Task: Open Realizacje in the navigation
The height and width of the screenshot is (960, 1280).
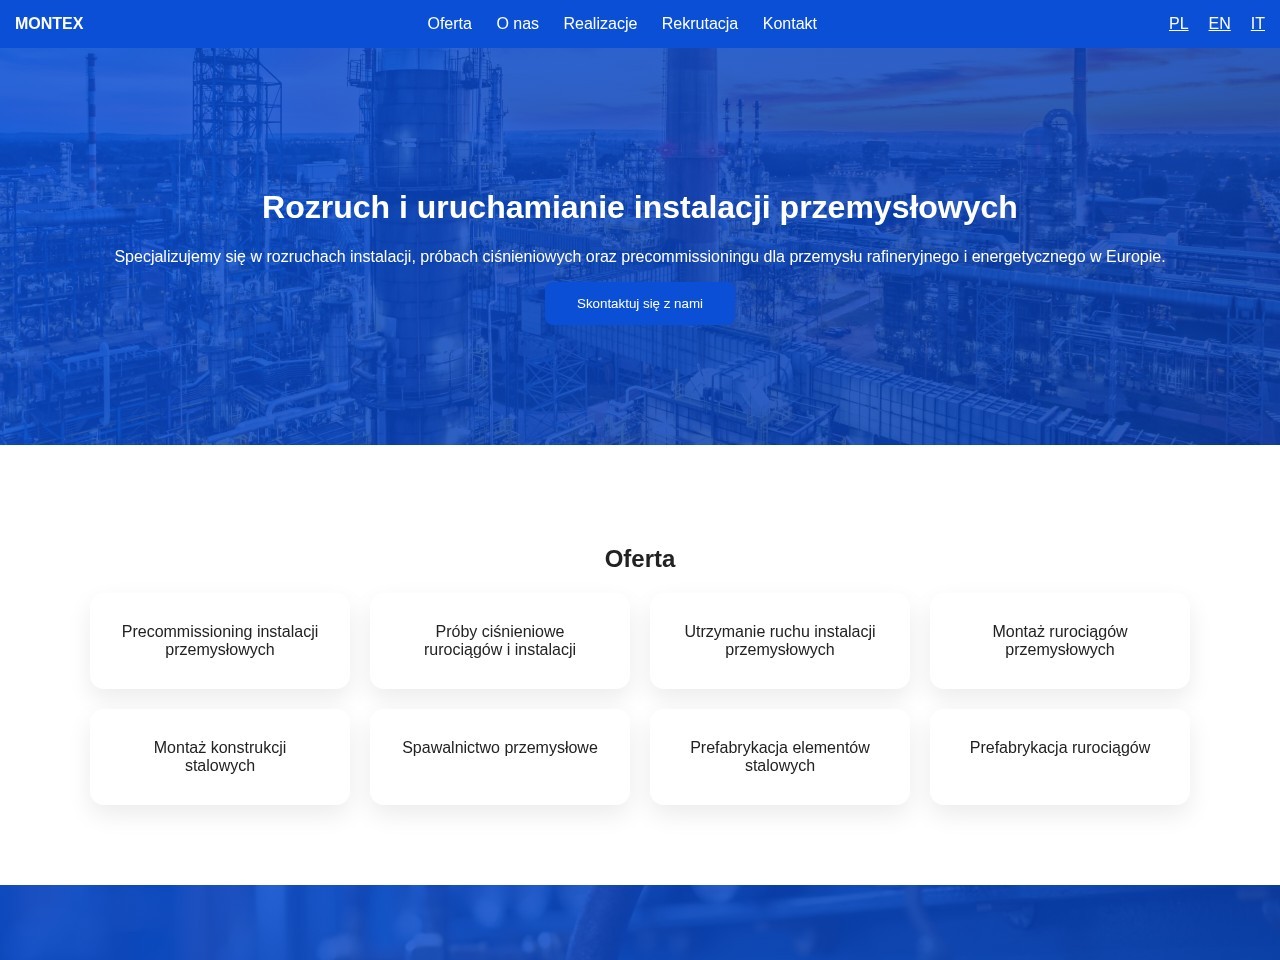Action: [x=600, y=24]
